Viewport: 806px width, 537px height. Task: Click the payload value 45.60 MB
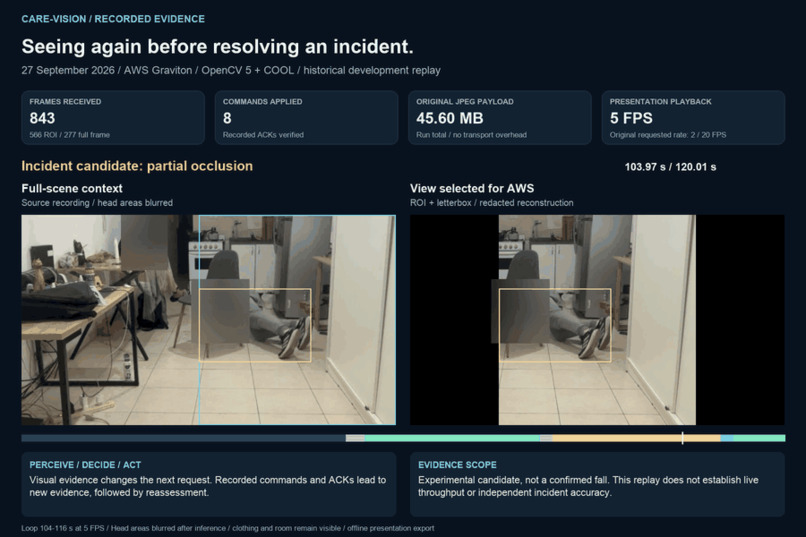(x=450, y=118)
